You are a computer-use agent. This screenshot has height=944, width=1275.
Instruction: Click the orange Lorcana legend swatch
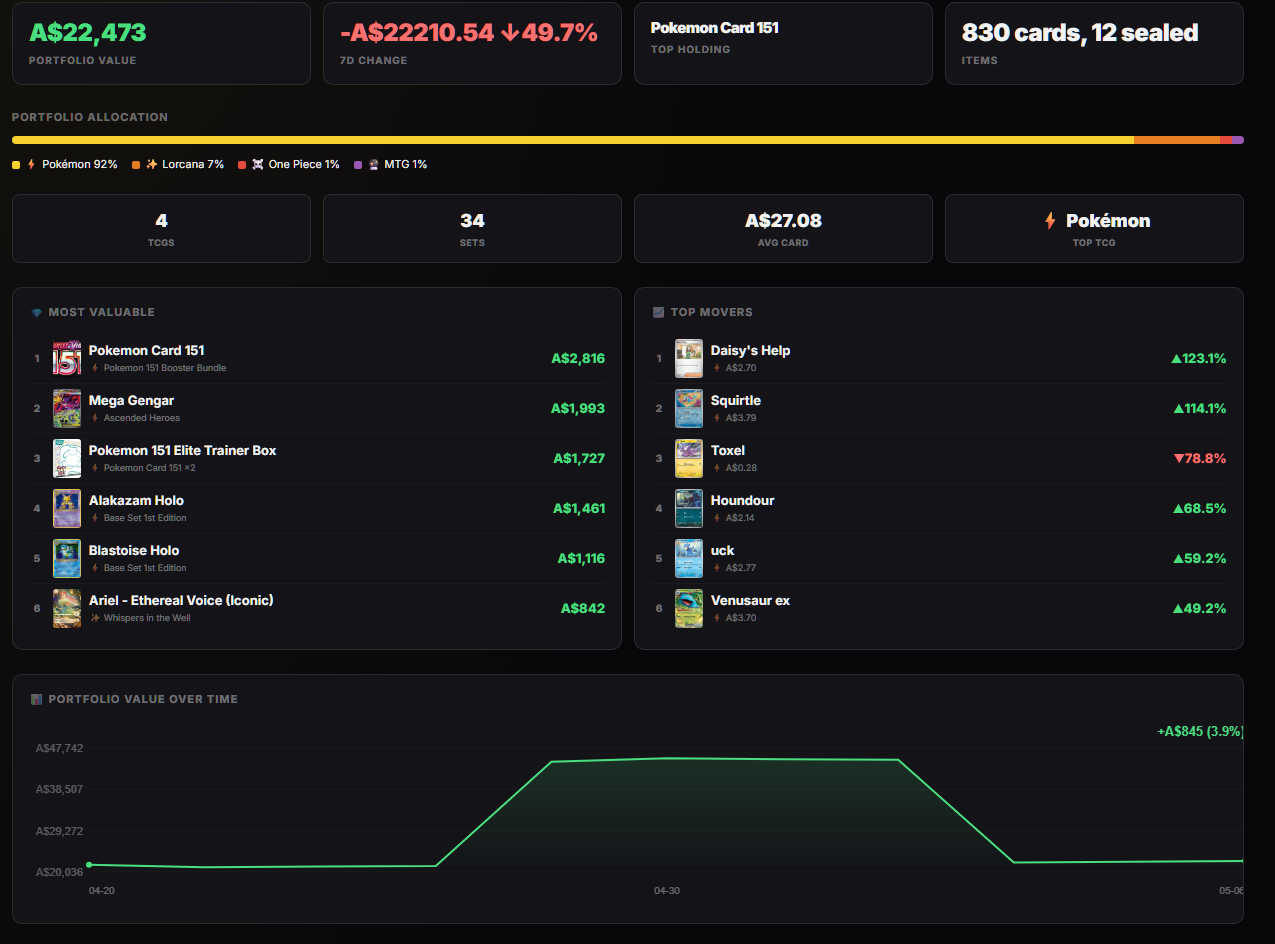[x=136, y=164]
